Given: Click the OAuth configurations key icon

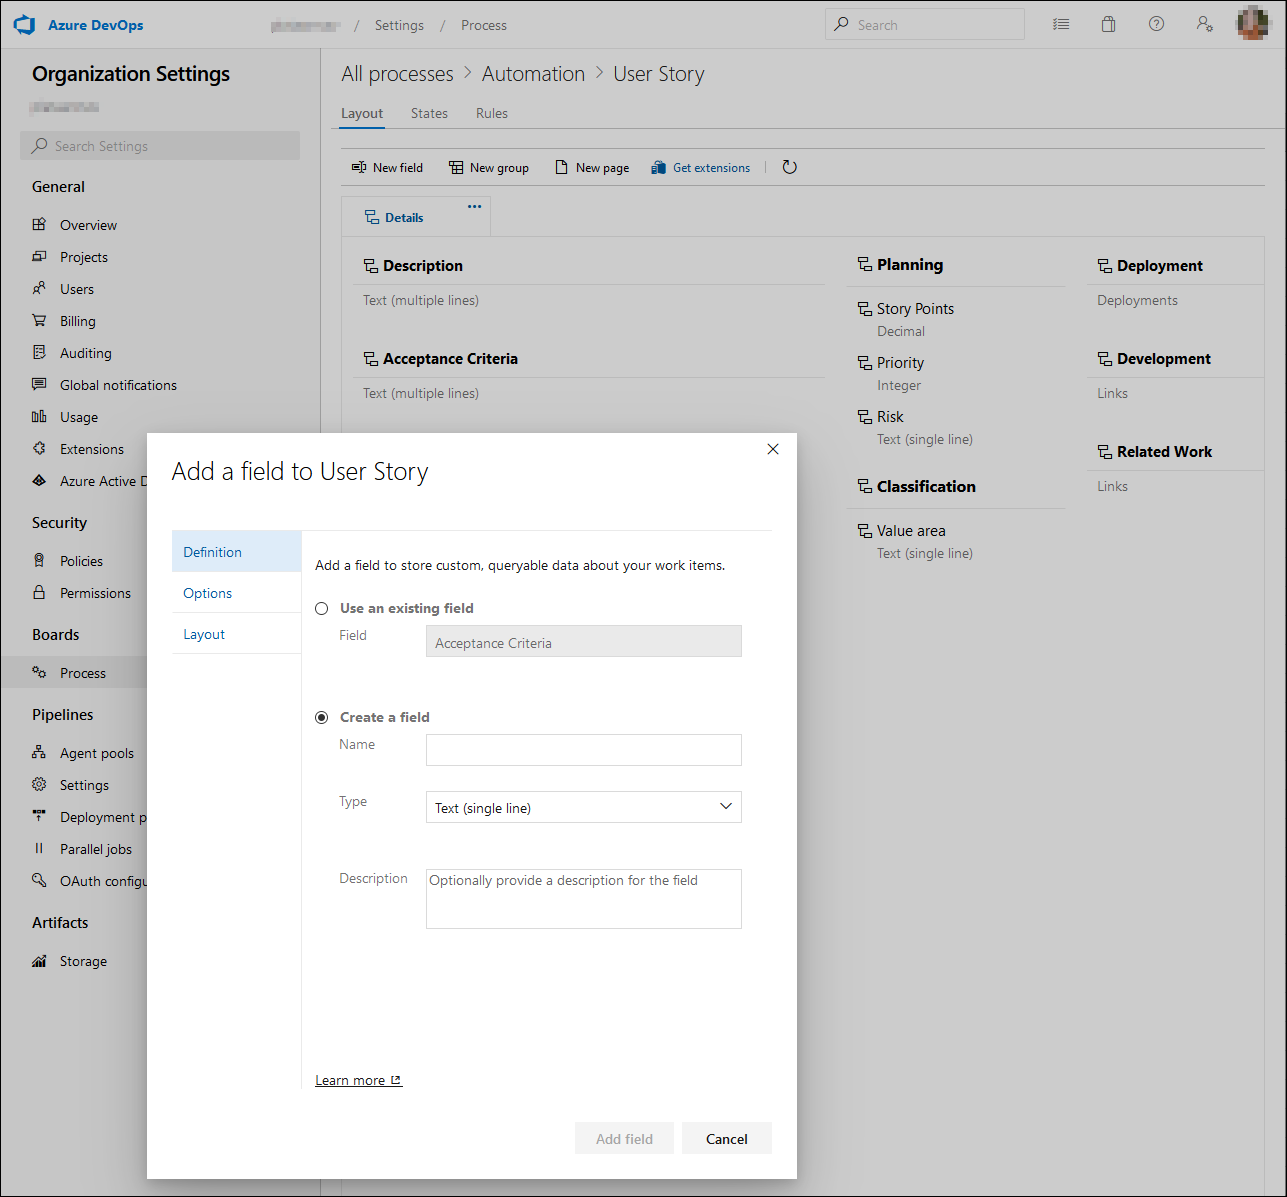Looking at the screenshot, I should coord(39,880).
